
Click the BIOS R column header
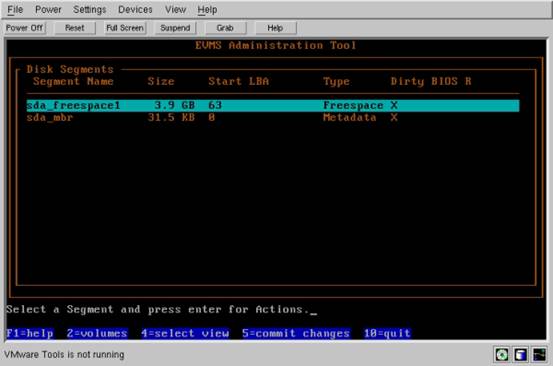(x=451, y=81)
